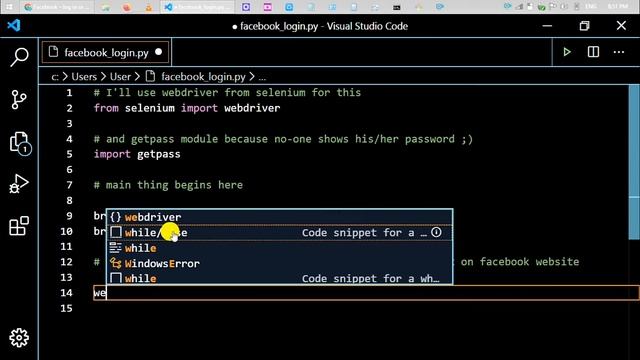
Task: Click the editor vertical scrollbar thumb
Action: pyautogui.click(x=634, y=162)
